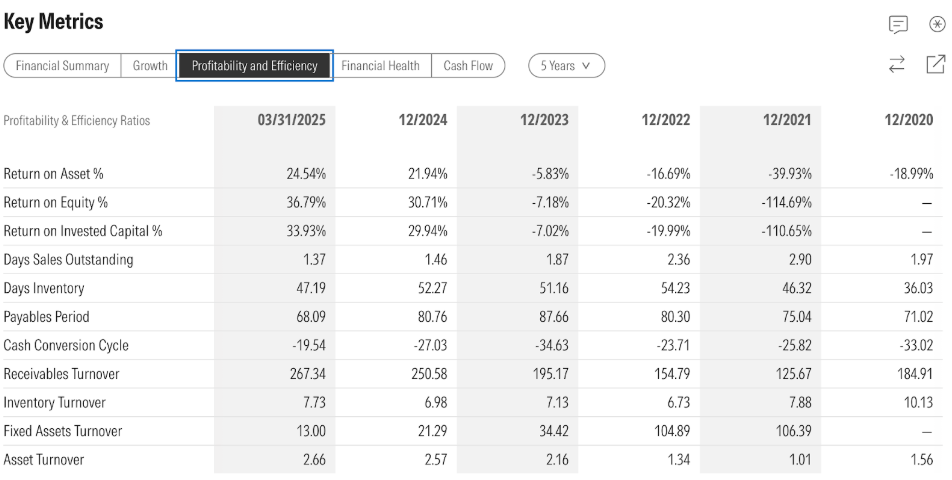Click the Return on Asset % row label

[x=54, y=174]
